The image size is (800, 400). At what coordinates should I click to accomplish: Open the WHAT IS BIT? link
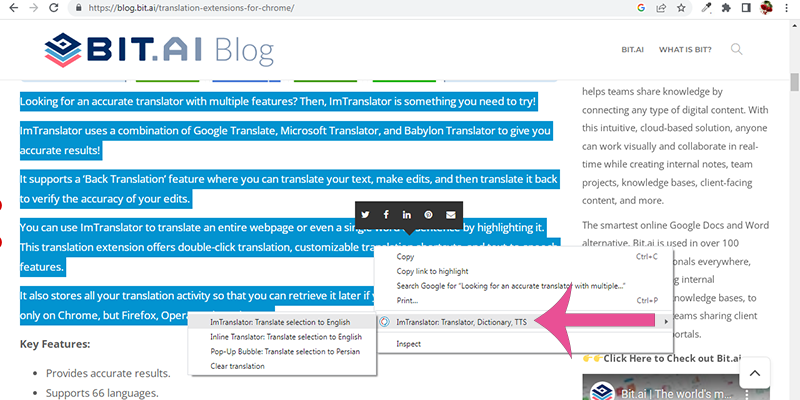pos(684,49)
